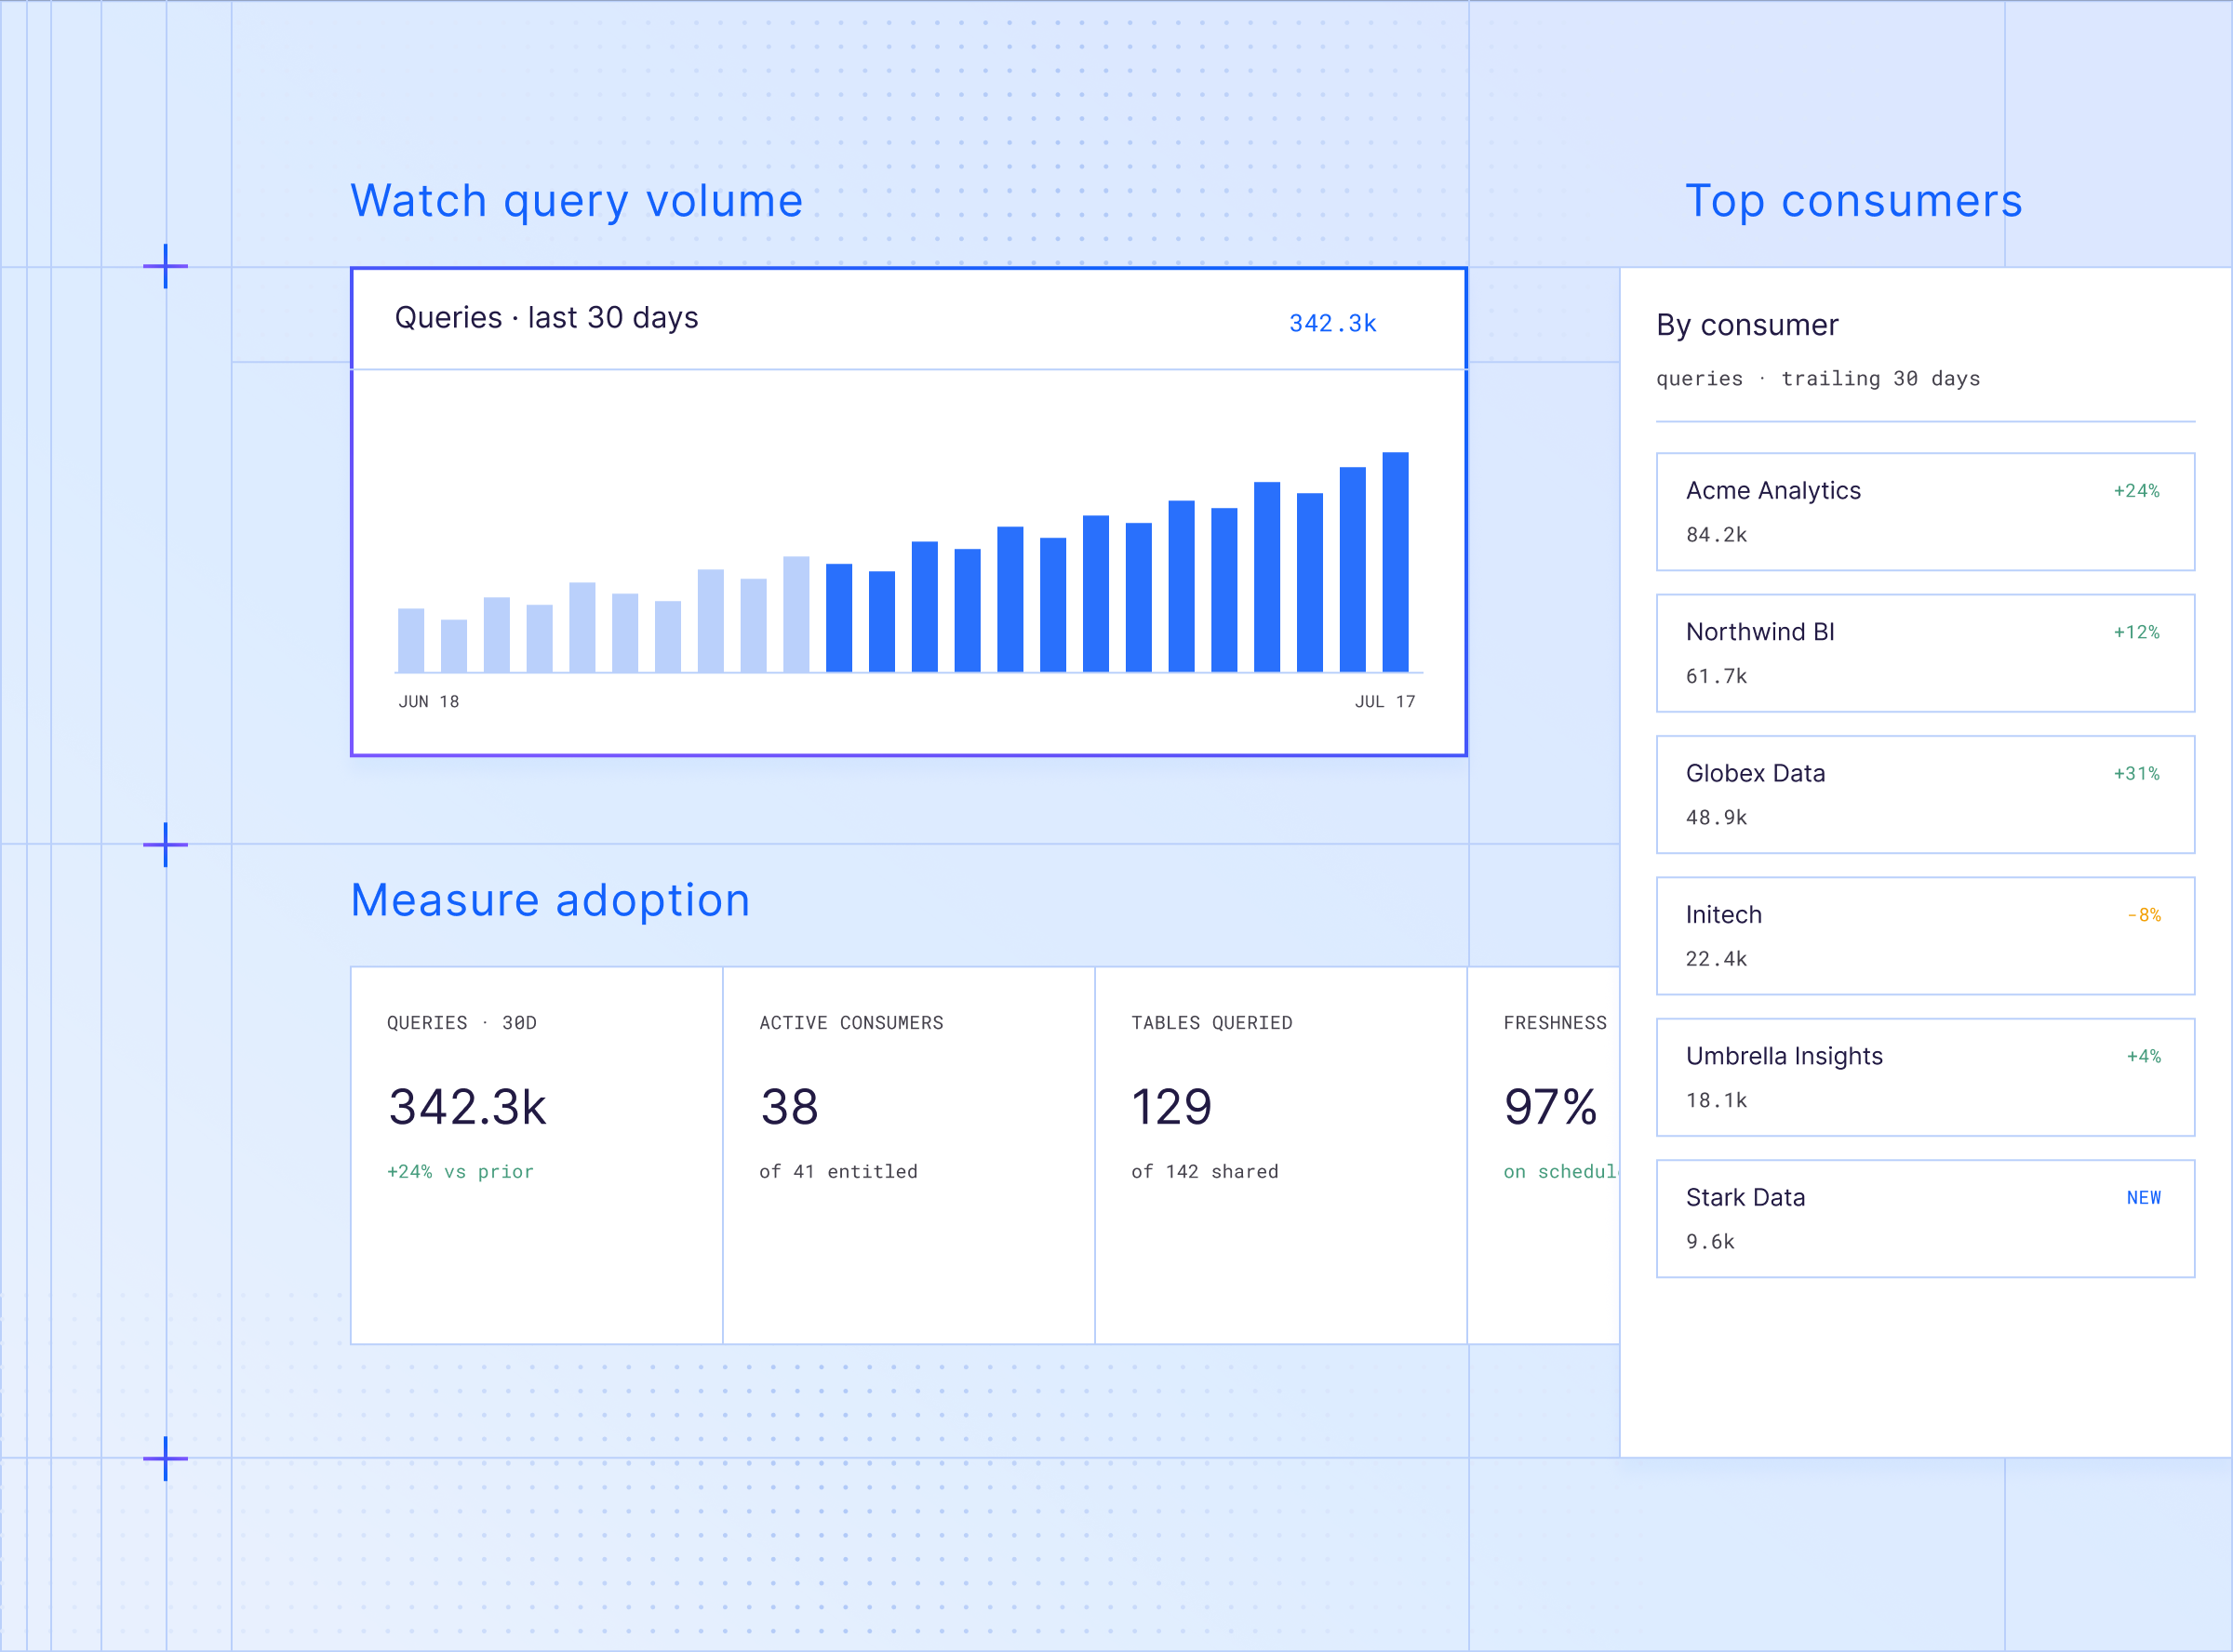Image resolution: width=2233 pixels, height=1652 pixels.
Task: Click the 84.2k value under Acme Analytics
Action: [1716, 535]
